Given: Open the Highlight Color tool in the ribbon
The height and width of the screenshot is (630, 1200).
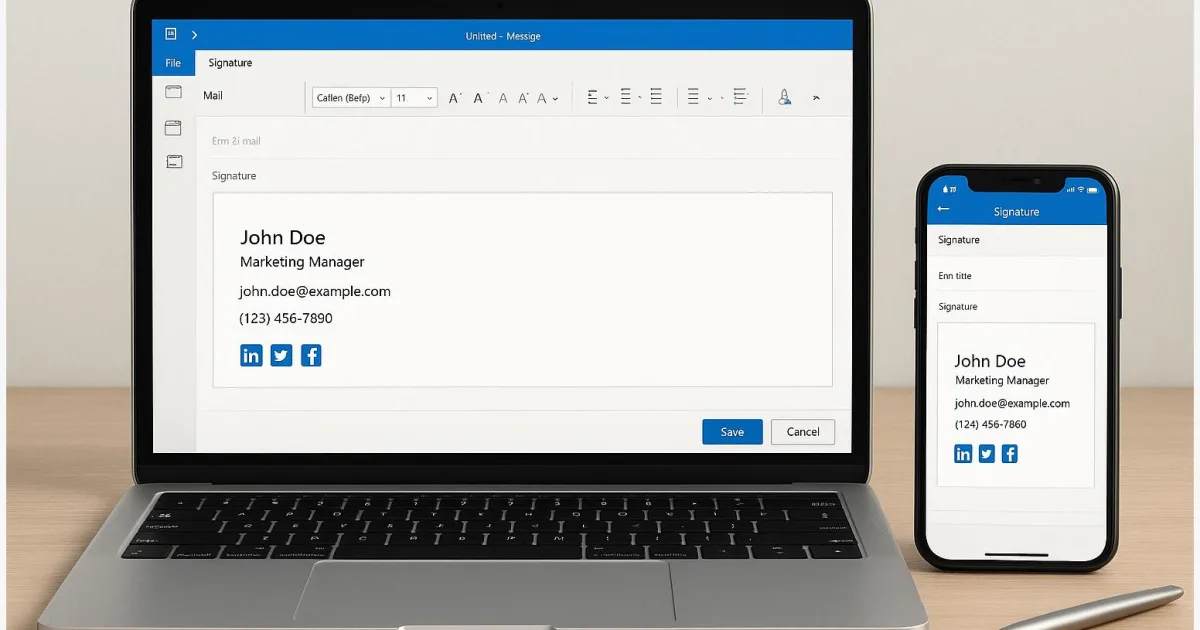Looking at the screenshot, I should pyautogui.click(x=785, y=97).
